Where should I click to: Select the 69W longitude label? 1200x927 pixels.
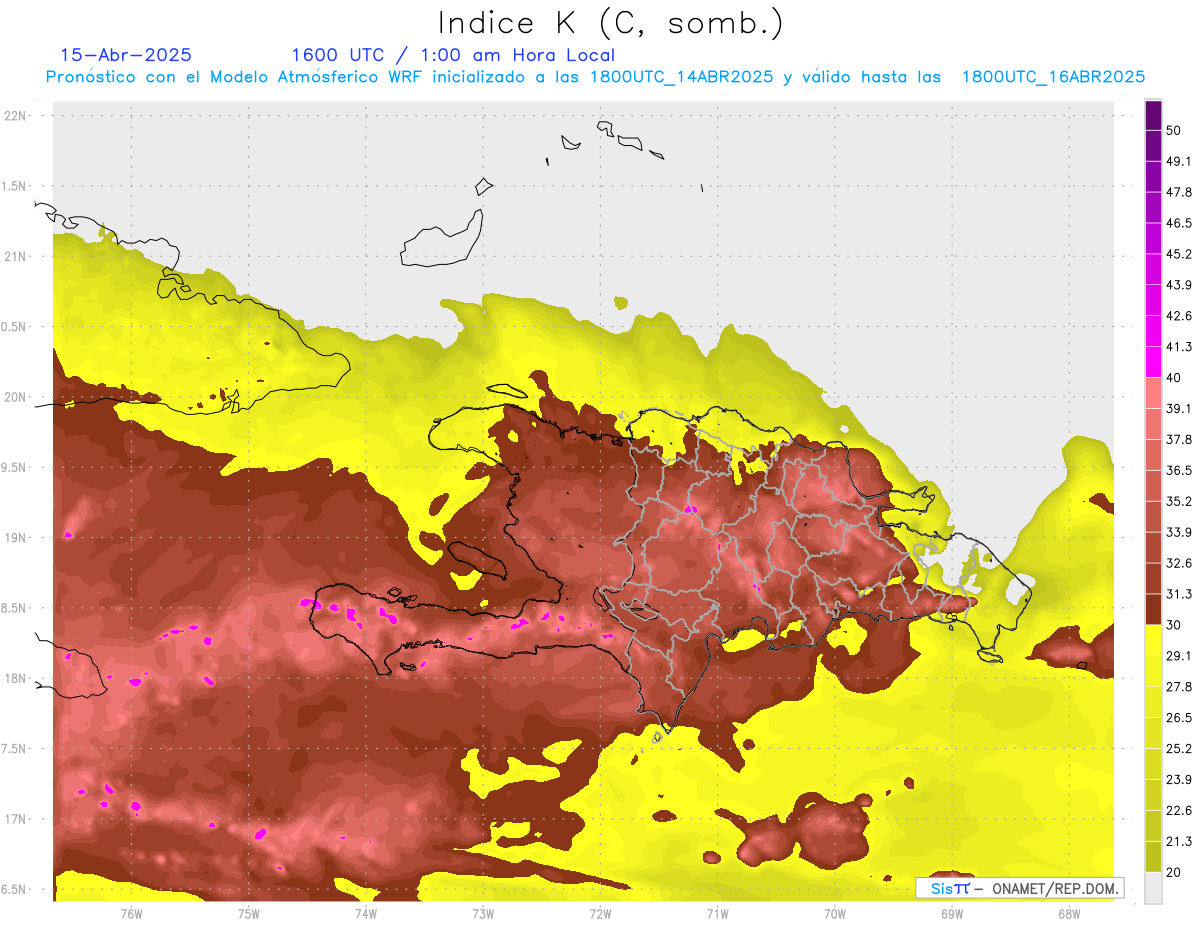pos(952,913)
